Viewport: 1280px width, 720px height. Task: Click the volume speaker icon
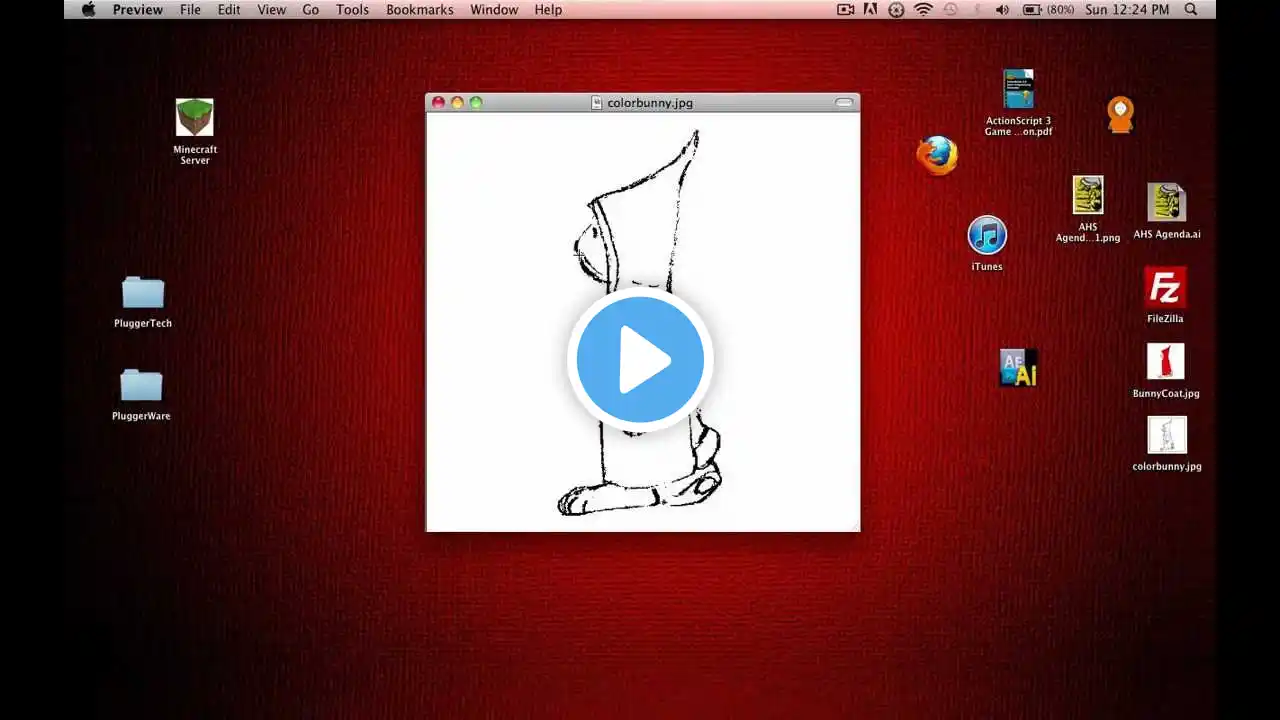pos(1001,10)
